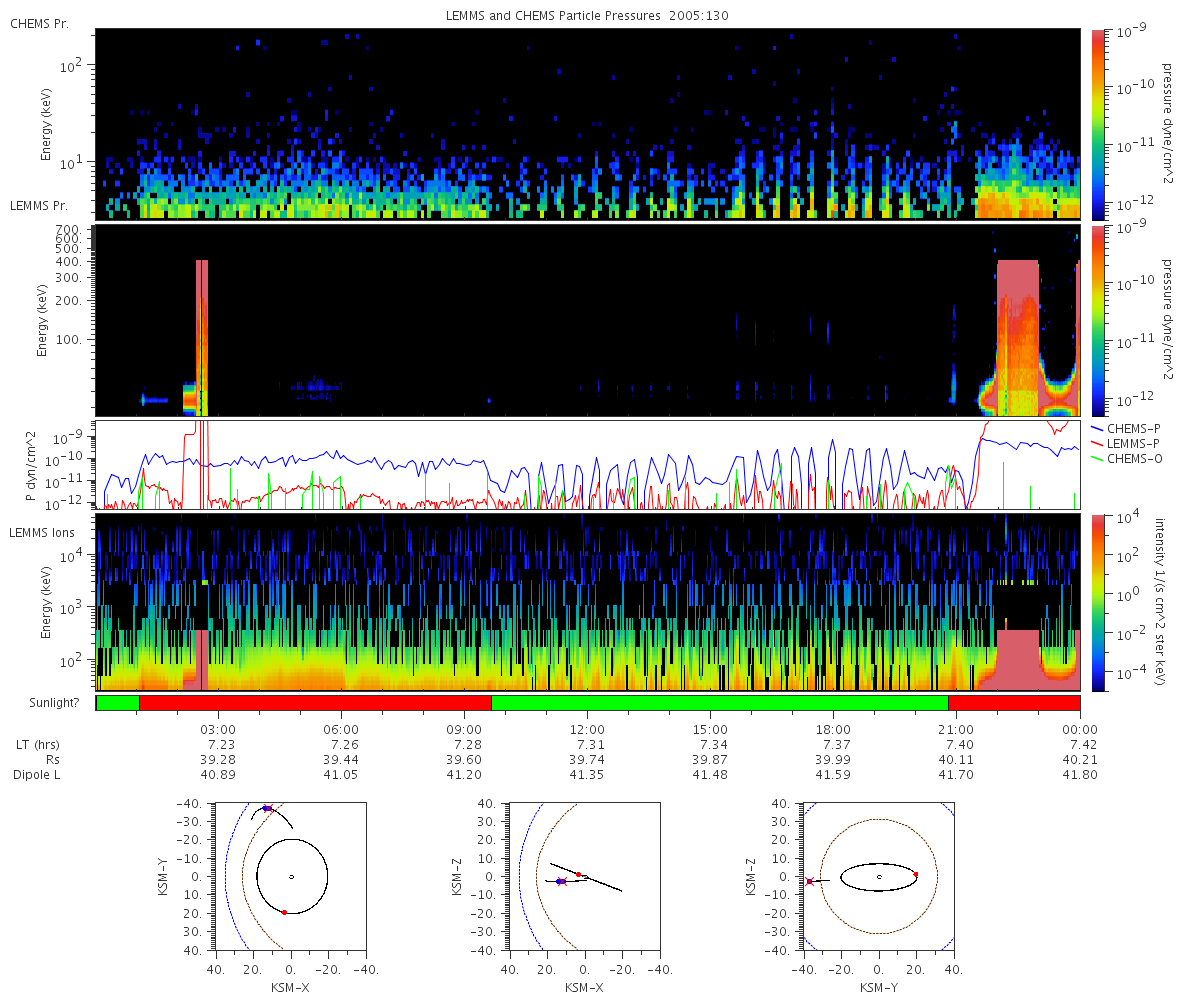Click the CHEMS-O legend entry
Image resolution: width=1200 pixels, height=1000 pixels.
click(x=1126, y=457)
